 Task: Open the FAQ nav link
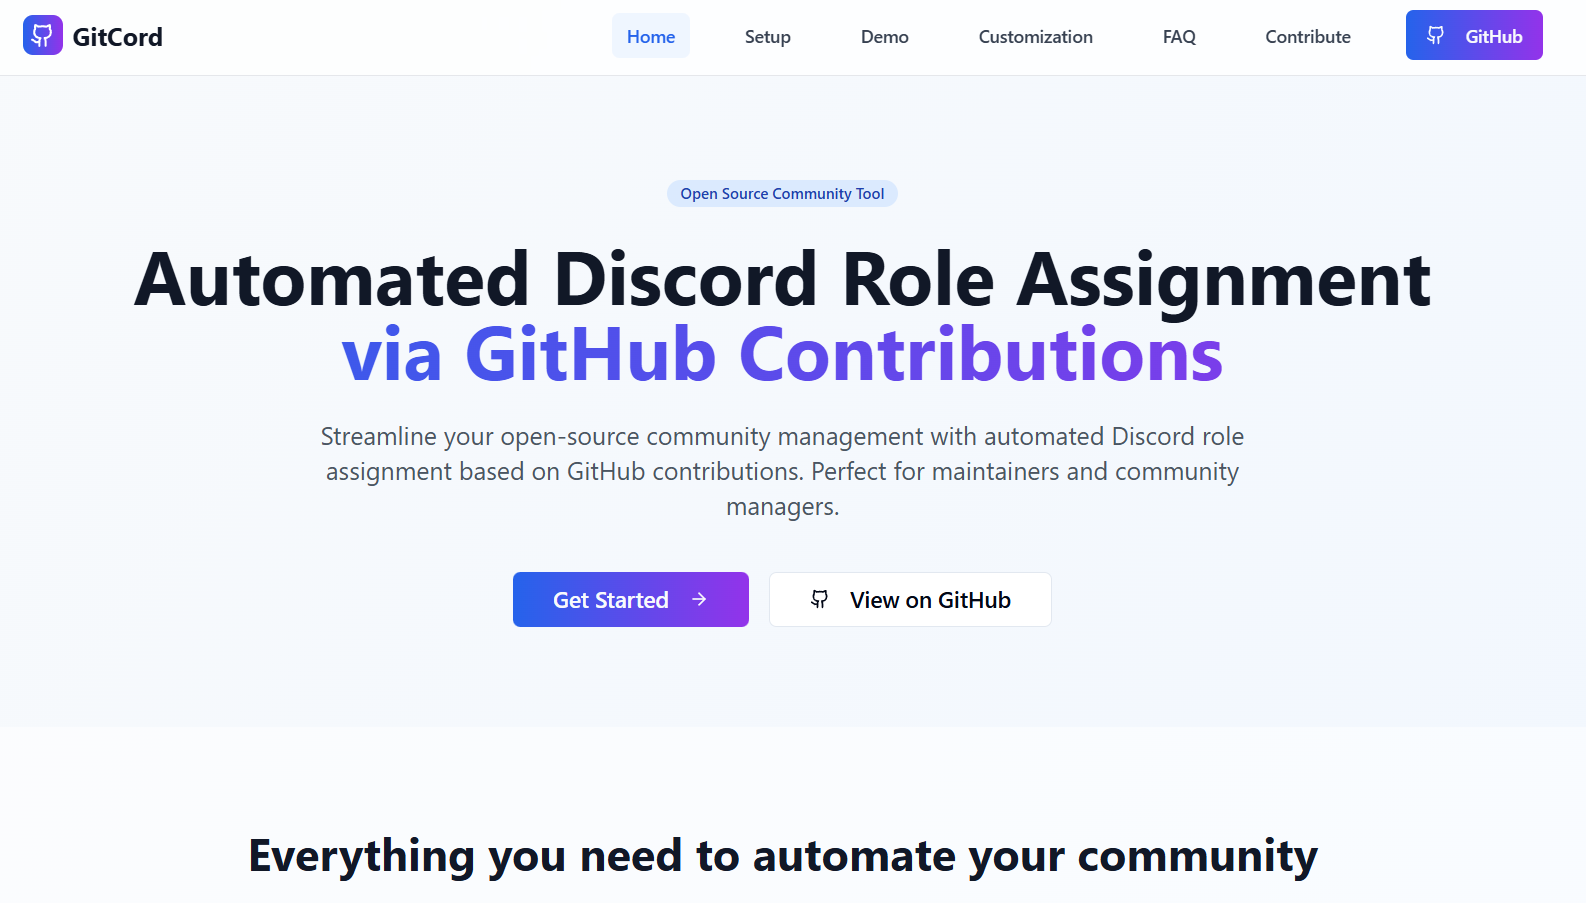tap(1178, 37)
